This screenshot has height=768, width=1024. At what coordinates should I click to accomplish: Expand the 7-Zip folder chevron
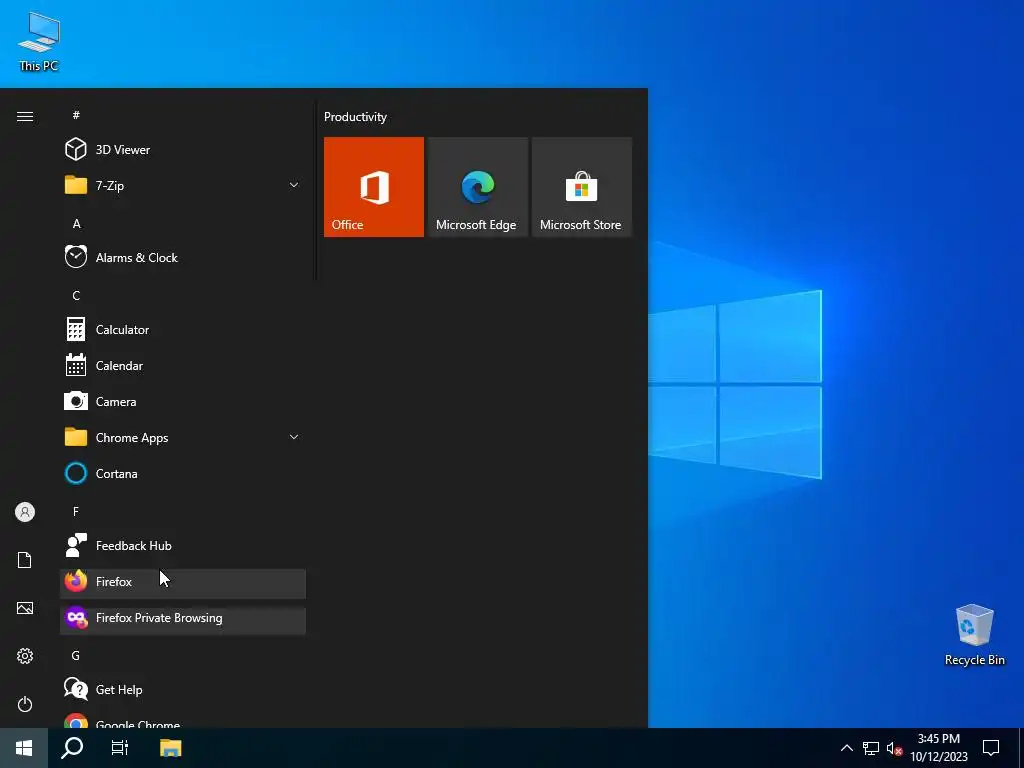(294, 185)
